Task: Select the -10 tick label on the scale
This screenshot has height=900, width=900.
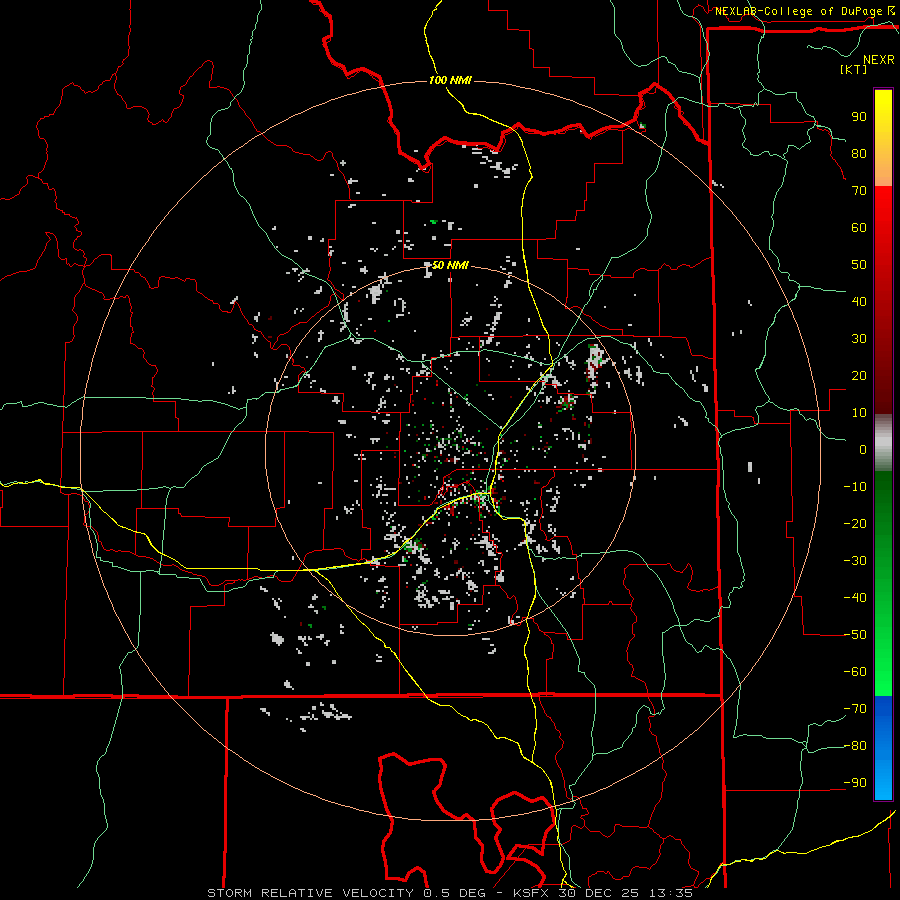Action: tap(855, 487)
